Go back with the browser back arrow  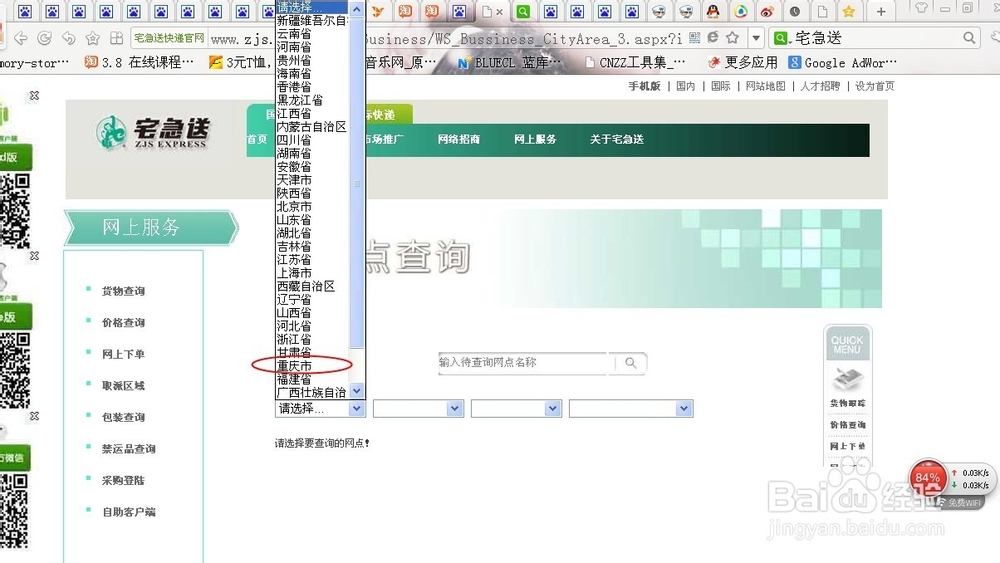(x=20, y=38)
